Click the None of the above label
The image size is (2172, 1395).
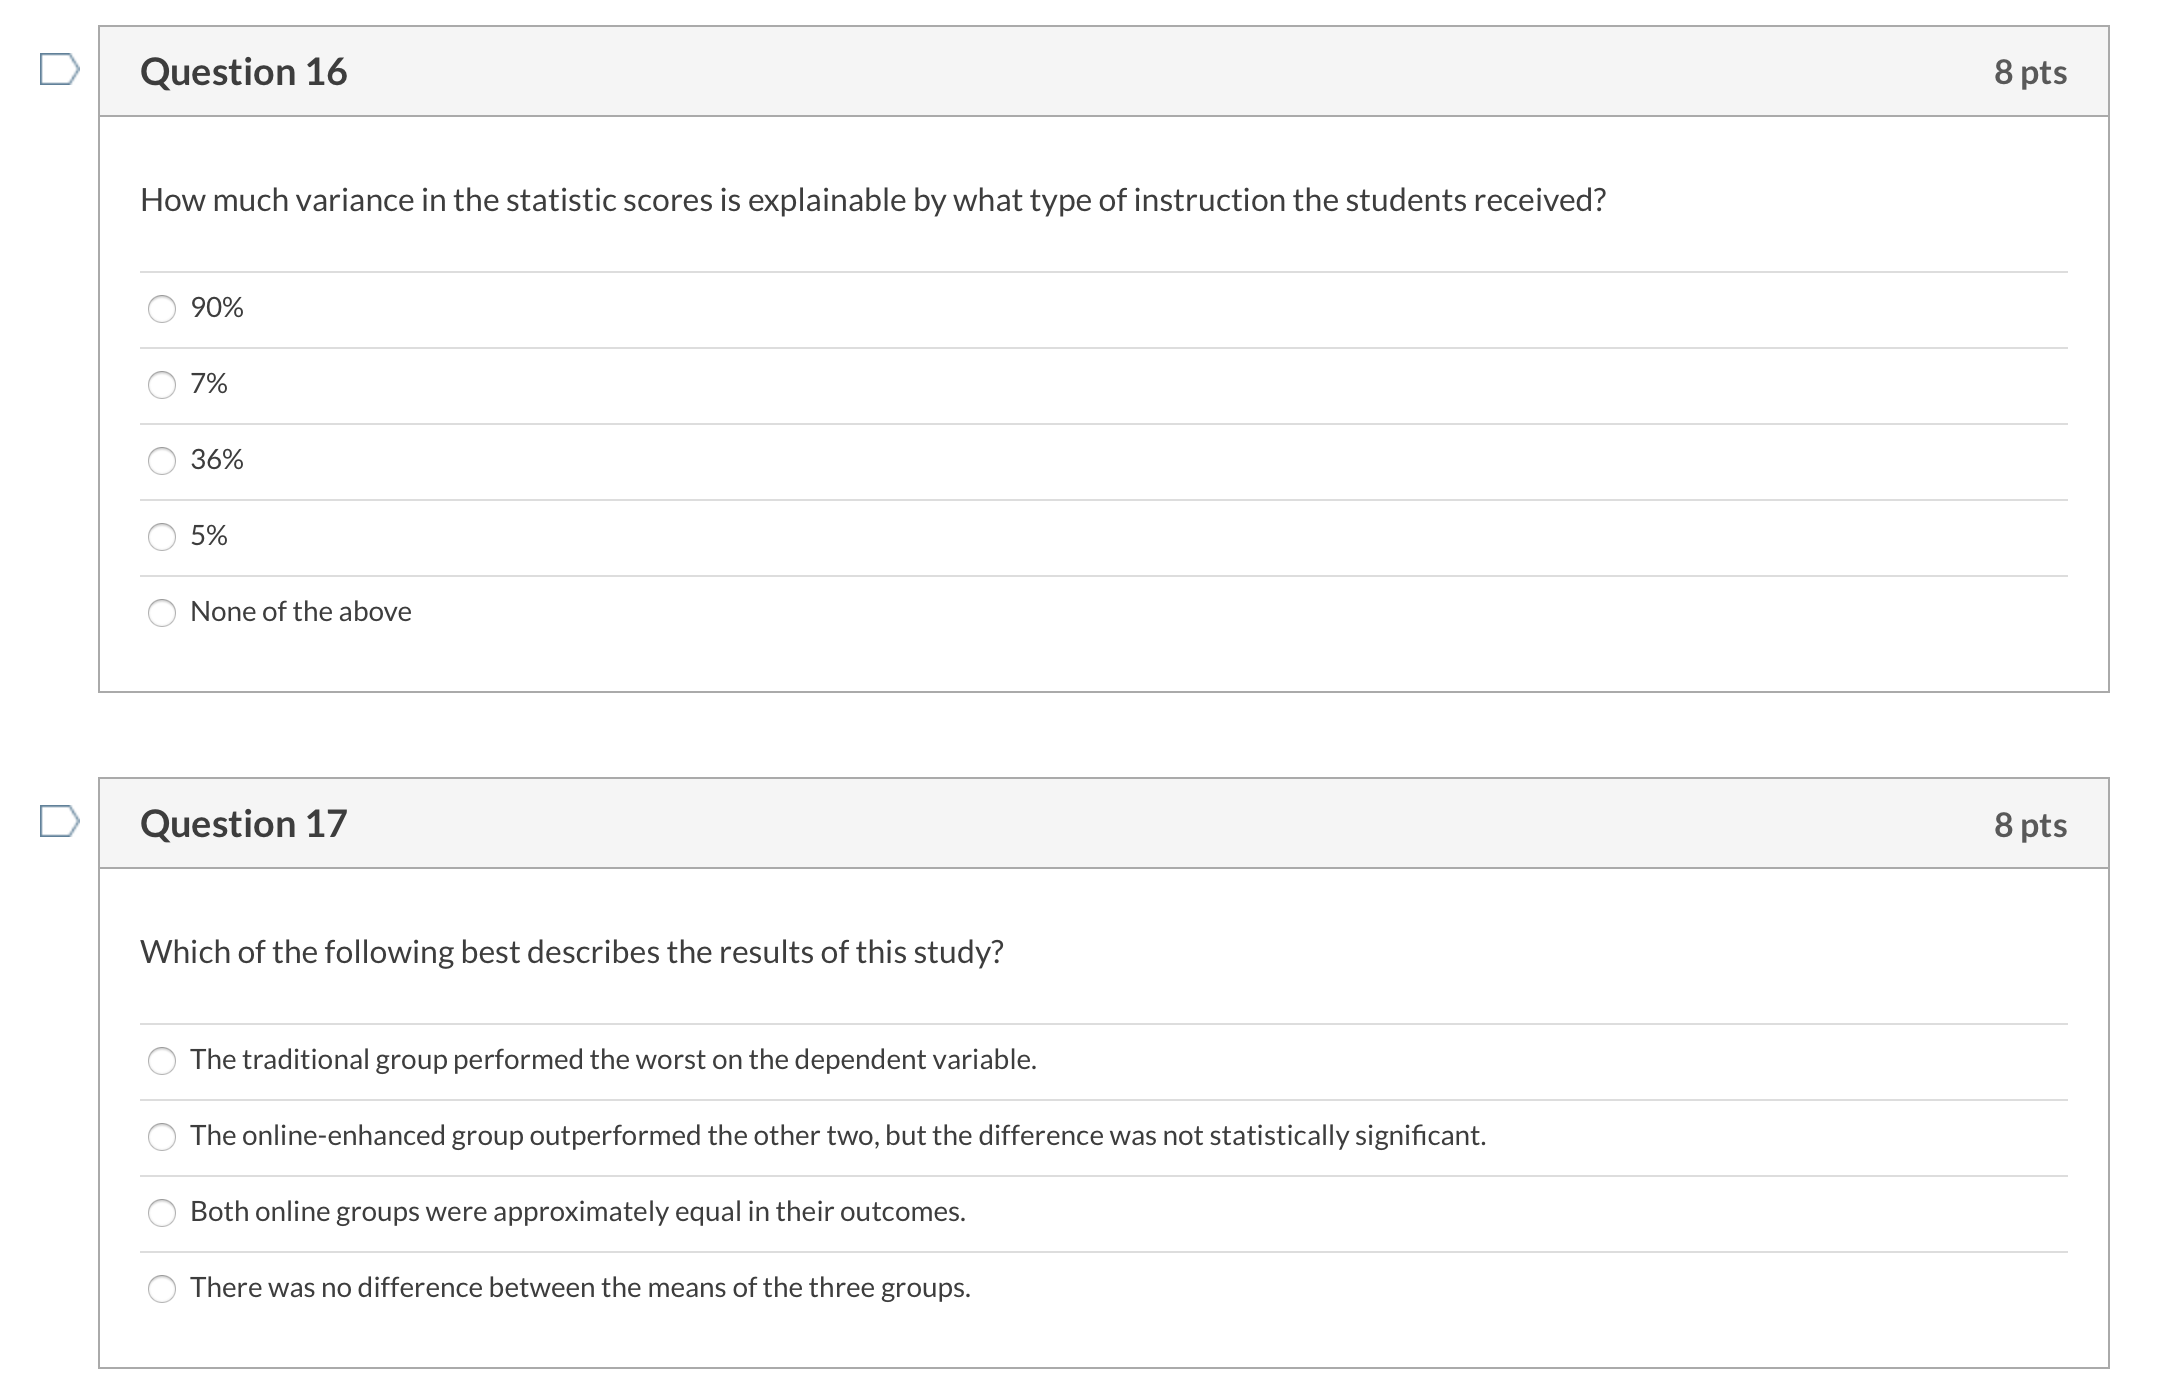pyautogui.click(x=300, y=611)
